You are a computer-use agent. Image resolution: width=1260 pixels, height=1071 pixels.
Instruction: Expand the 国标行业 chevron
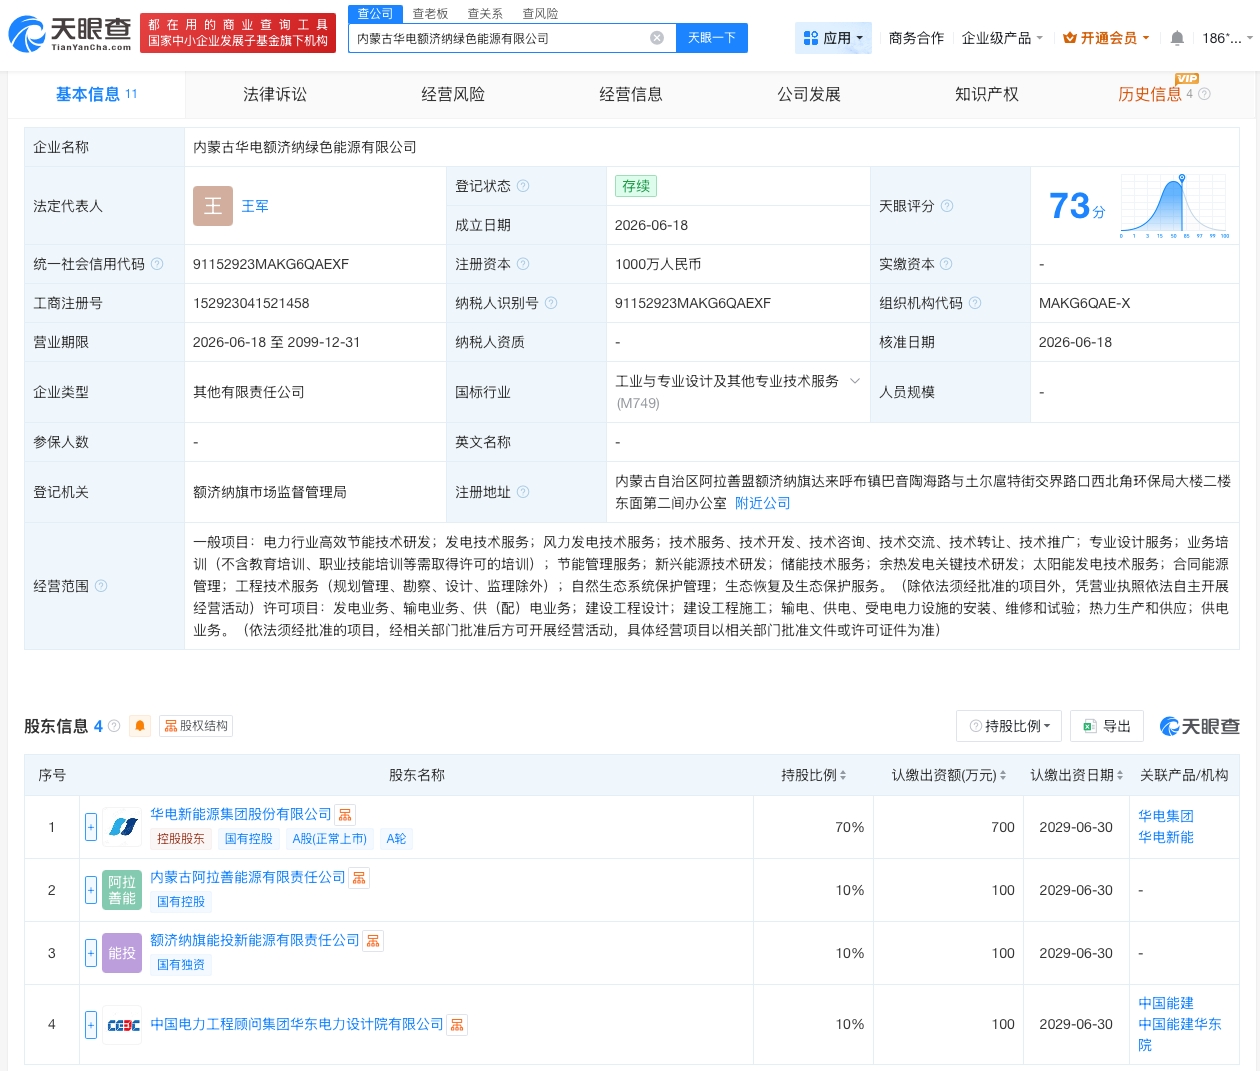pyautogui.click(x=855, y=381)
